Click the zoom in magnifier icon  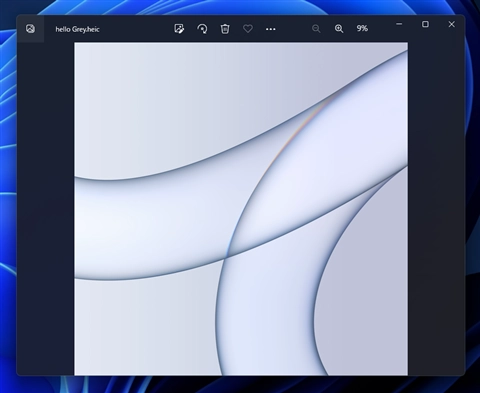(x=339, y=29)
